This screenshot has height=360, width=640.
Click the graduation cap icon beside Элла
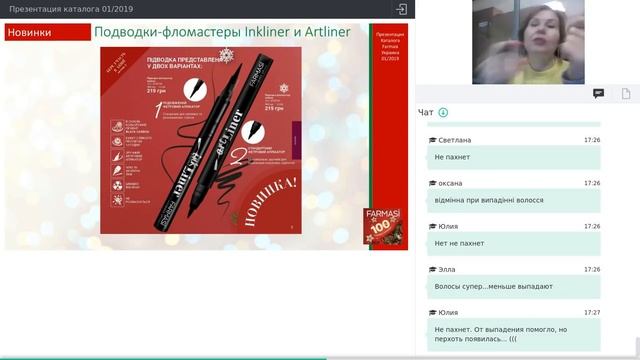click(x=433, y=269)
